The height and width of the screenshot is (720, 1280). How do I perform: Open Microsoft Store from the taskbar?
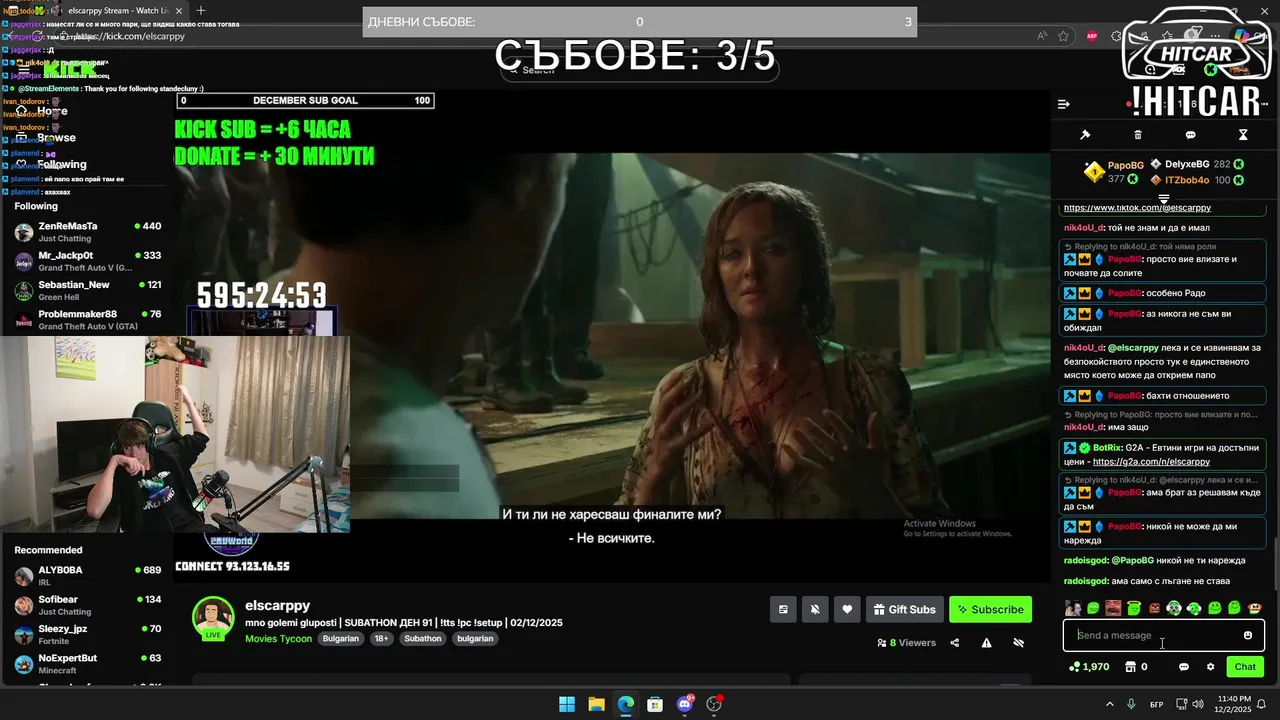pos(655,704)
